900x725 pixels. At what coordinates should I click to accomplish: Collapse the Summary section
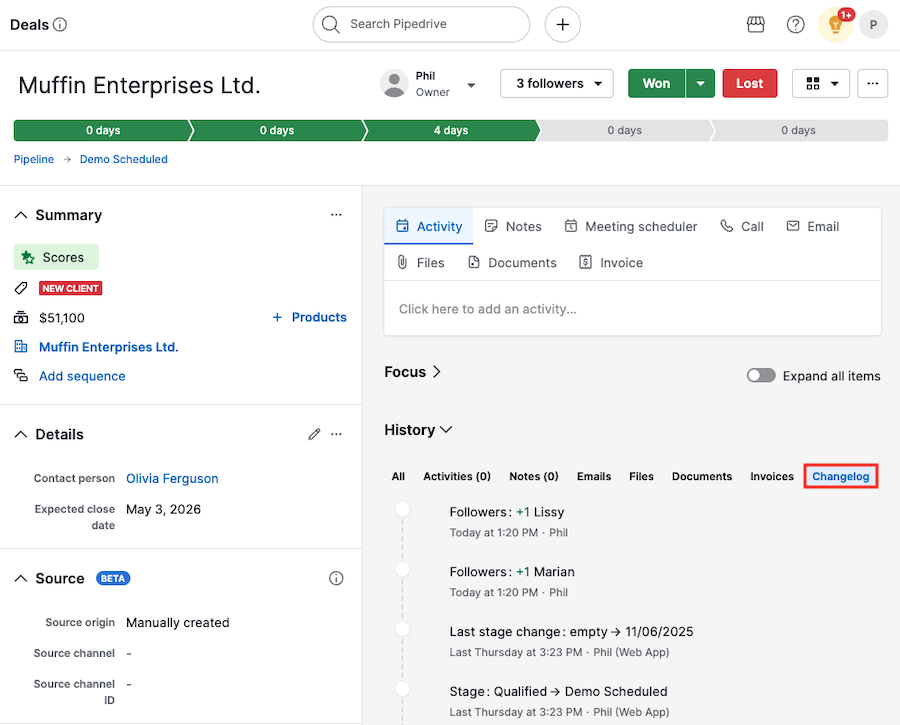tap(20, 215)
